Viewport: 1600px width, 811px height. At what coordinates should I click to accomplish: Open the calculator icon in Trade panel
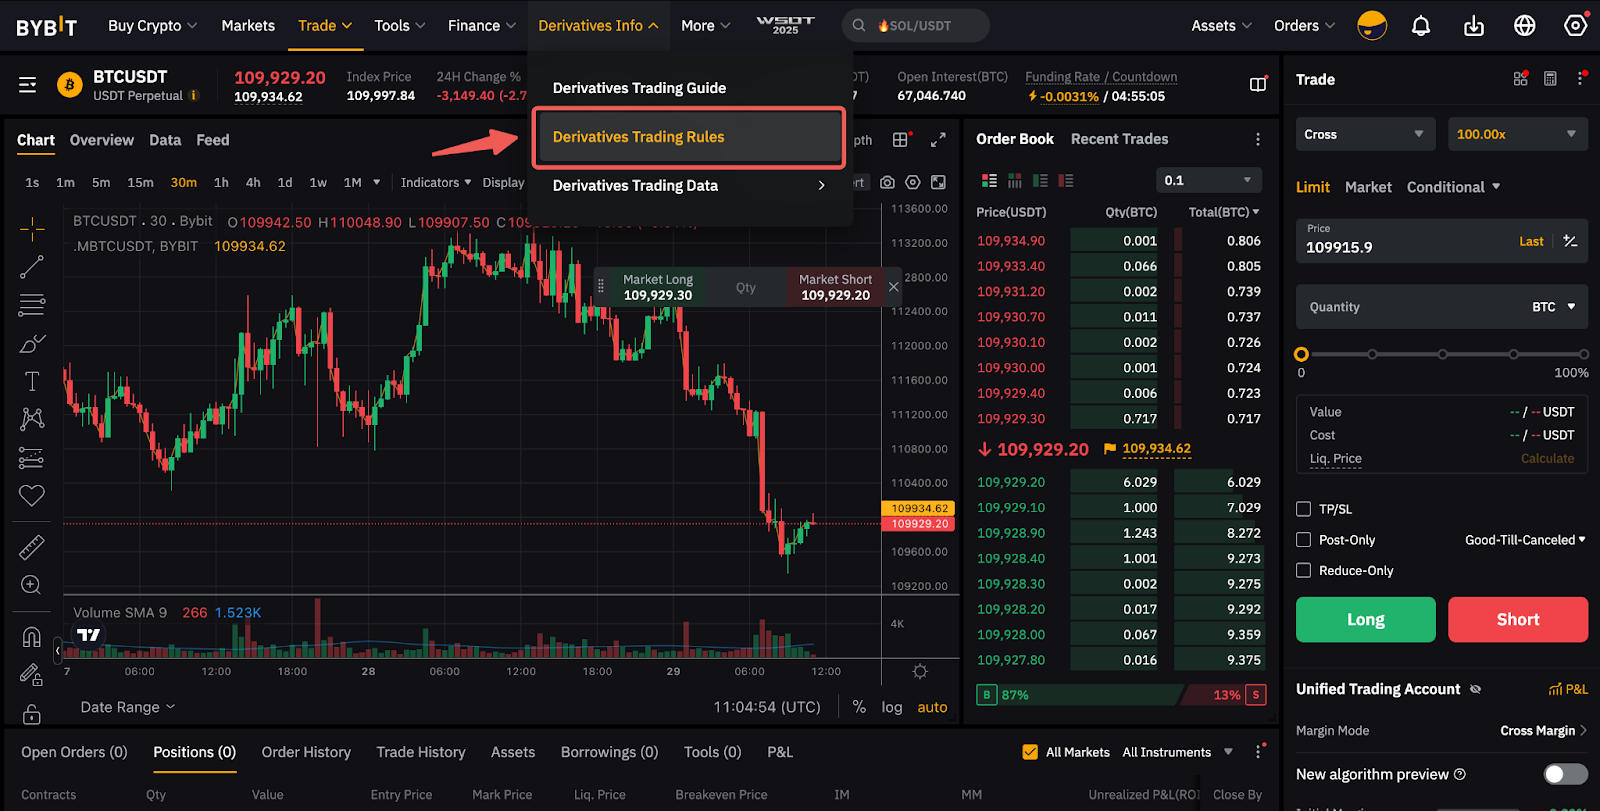[1550, 79]
